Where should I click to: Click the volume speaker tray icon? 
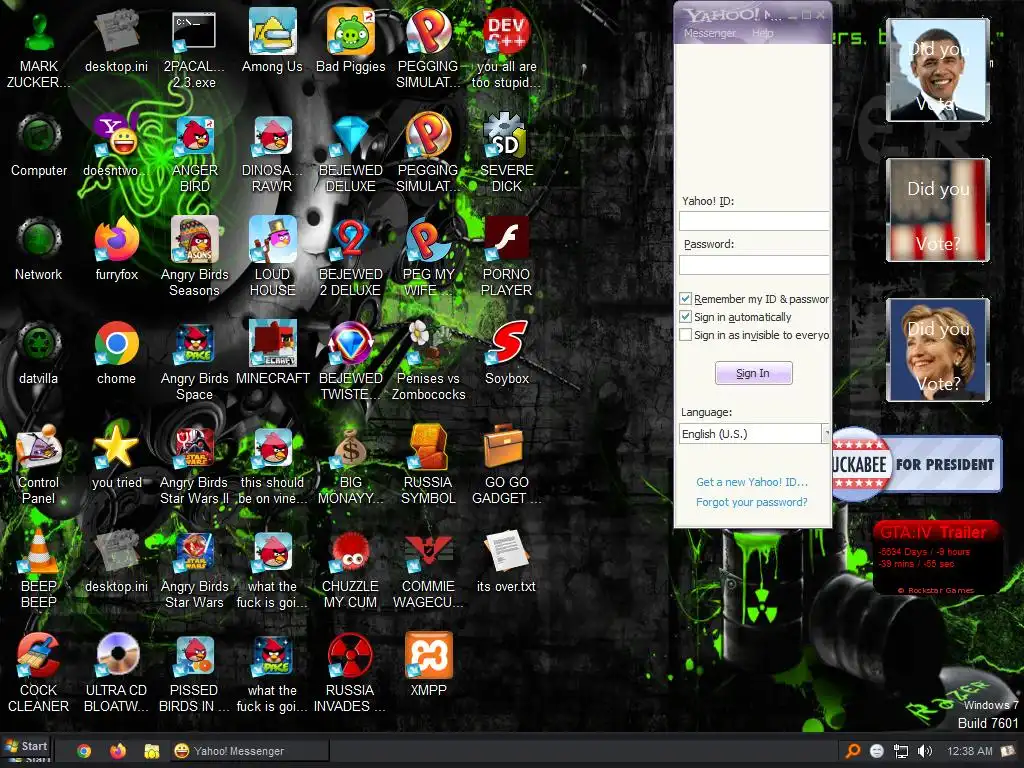pos(925,751)
